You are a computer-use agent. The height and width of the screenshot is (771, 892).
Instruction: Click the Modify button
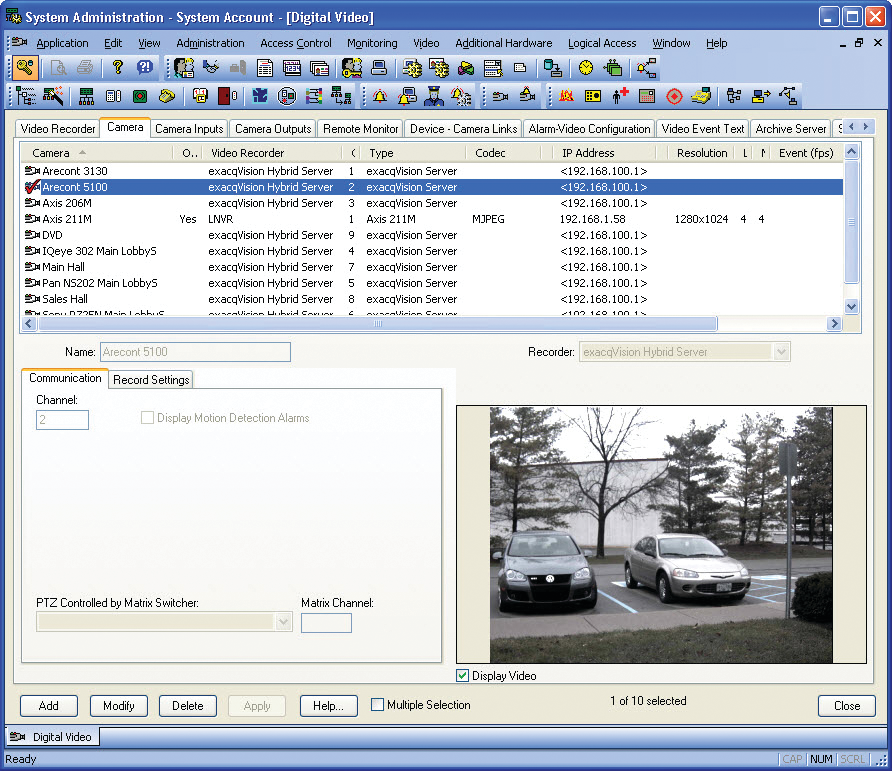pos(118,706)
